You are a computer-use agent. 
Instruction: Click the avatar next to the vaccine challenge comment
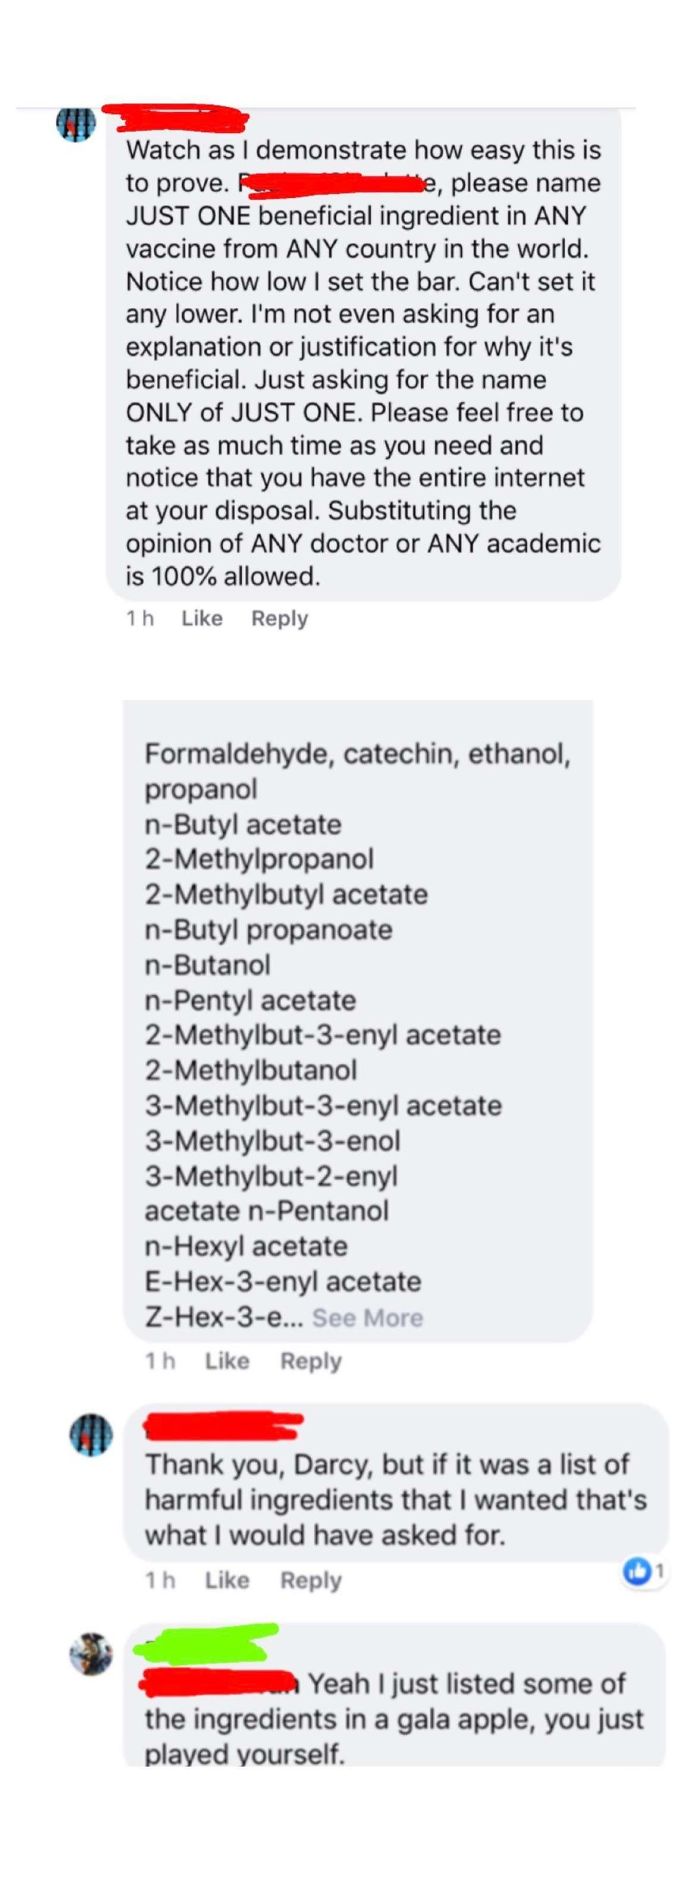[76, 123]
